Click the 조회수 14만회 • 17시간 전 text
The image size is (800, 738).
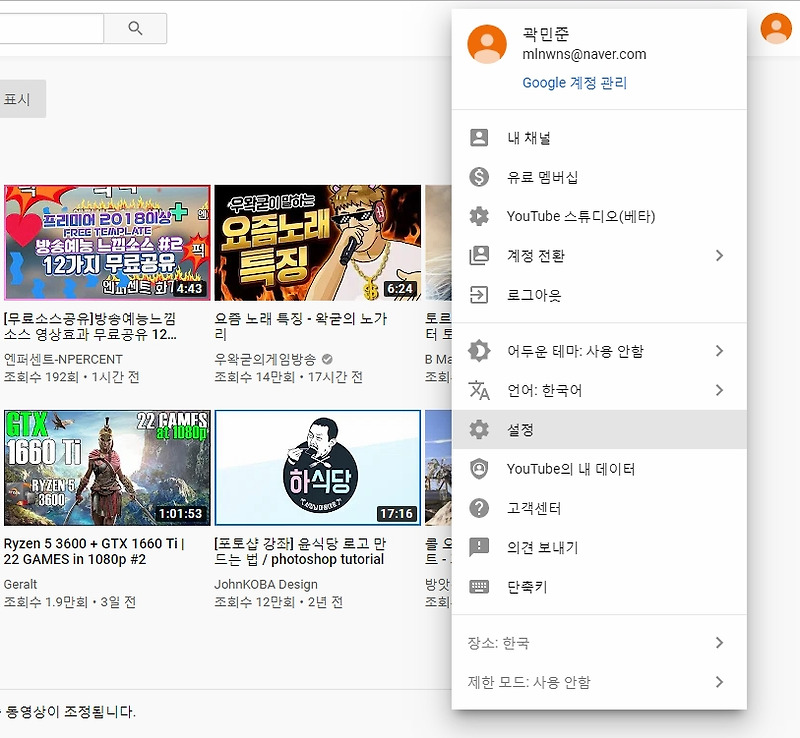[x=288, y=377]
